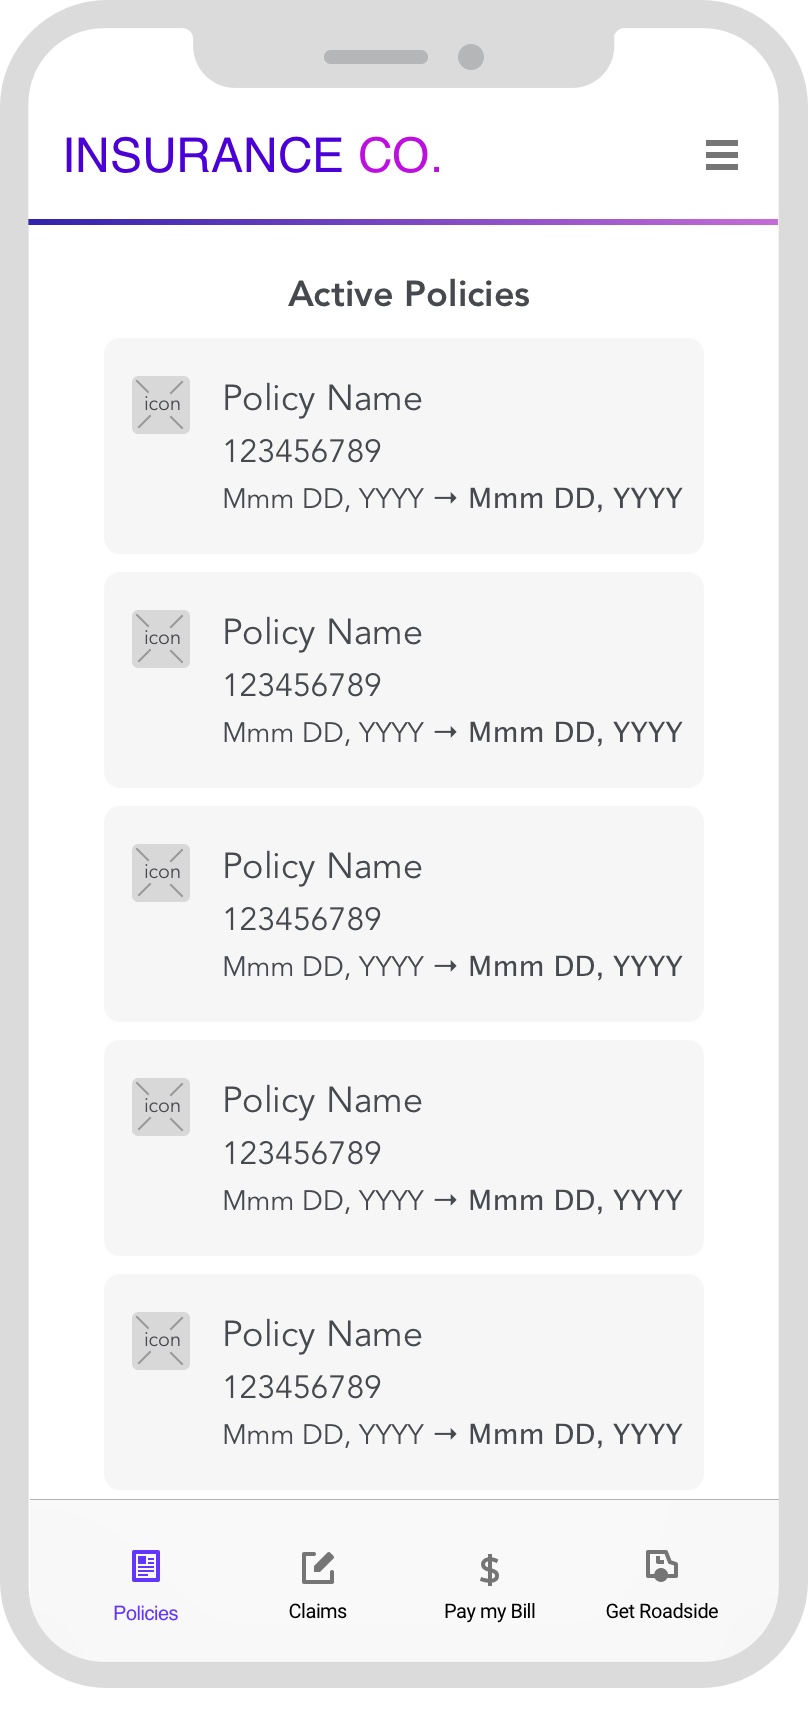Viewport: 808px width, 1712px height.
Task: Tap the Policies document icon
Action: 146,1565
